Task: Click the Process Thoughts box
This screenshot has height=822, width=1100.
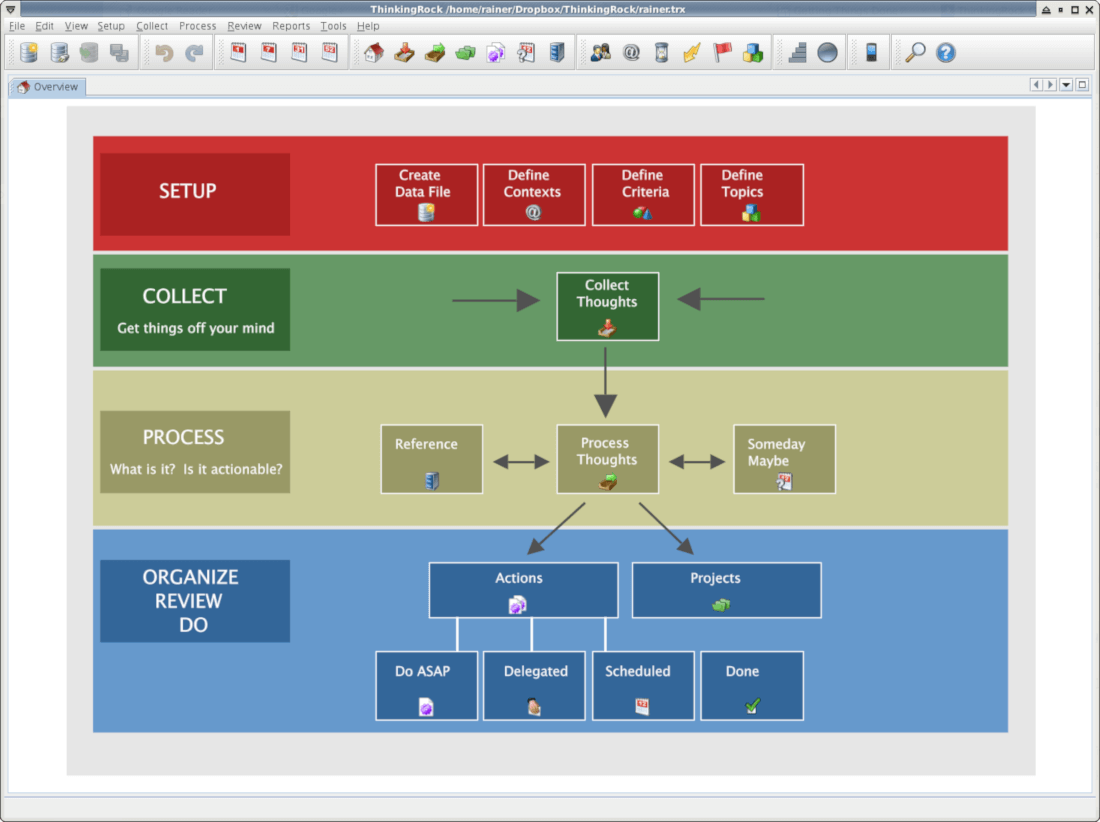Action: click(x=608, y=459)
